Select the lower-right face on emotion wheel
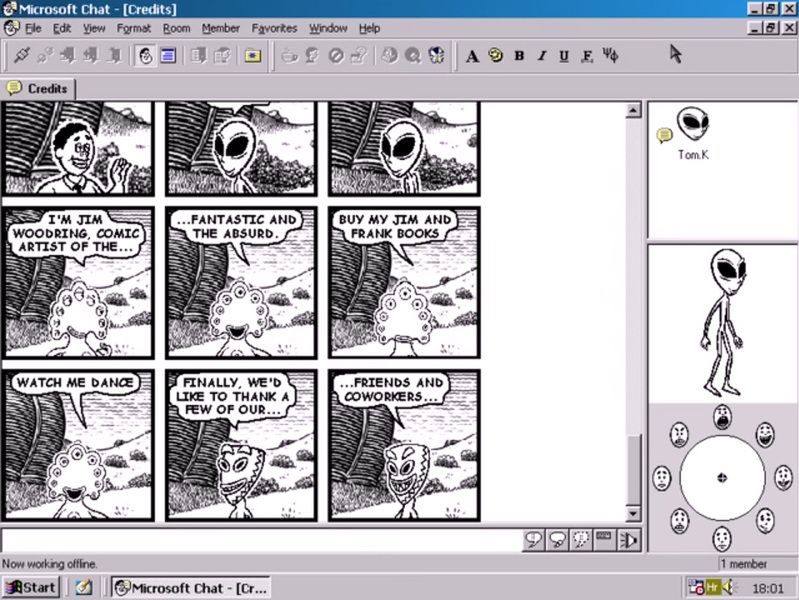This screenshot has height=600, width=799. pos(765,520)
